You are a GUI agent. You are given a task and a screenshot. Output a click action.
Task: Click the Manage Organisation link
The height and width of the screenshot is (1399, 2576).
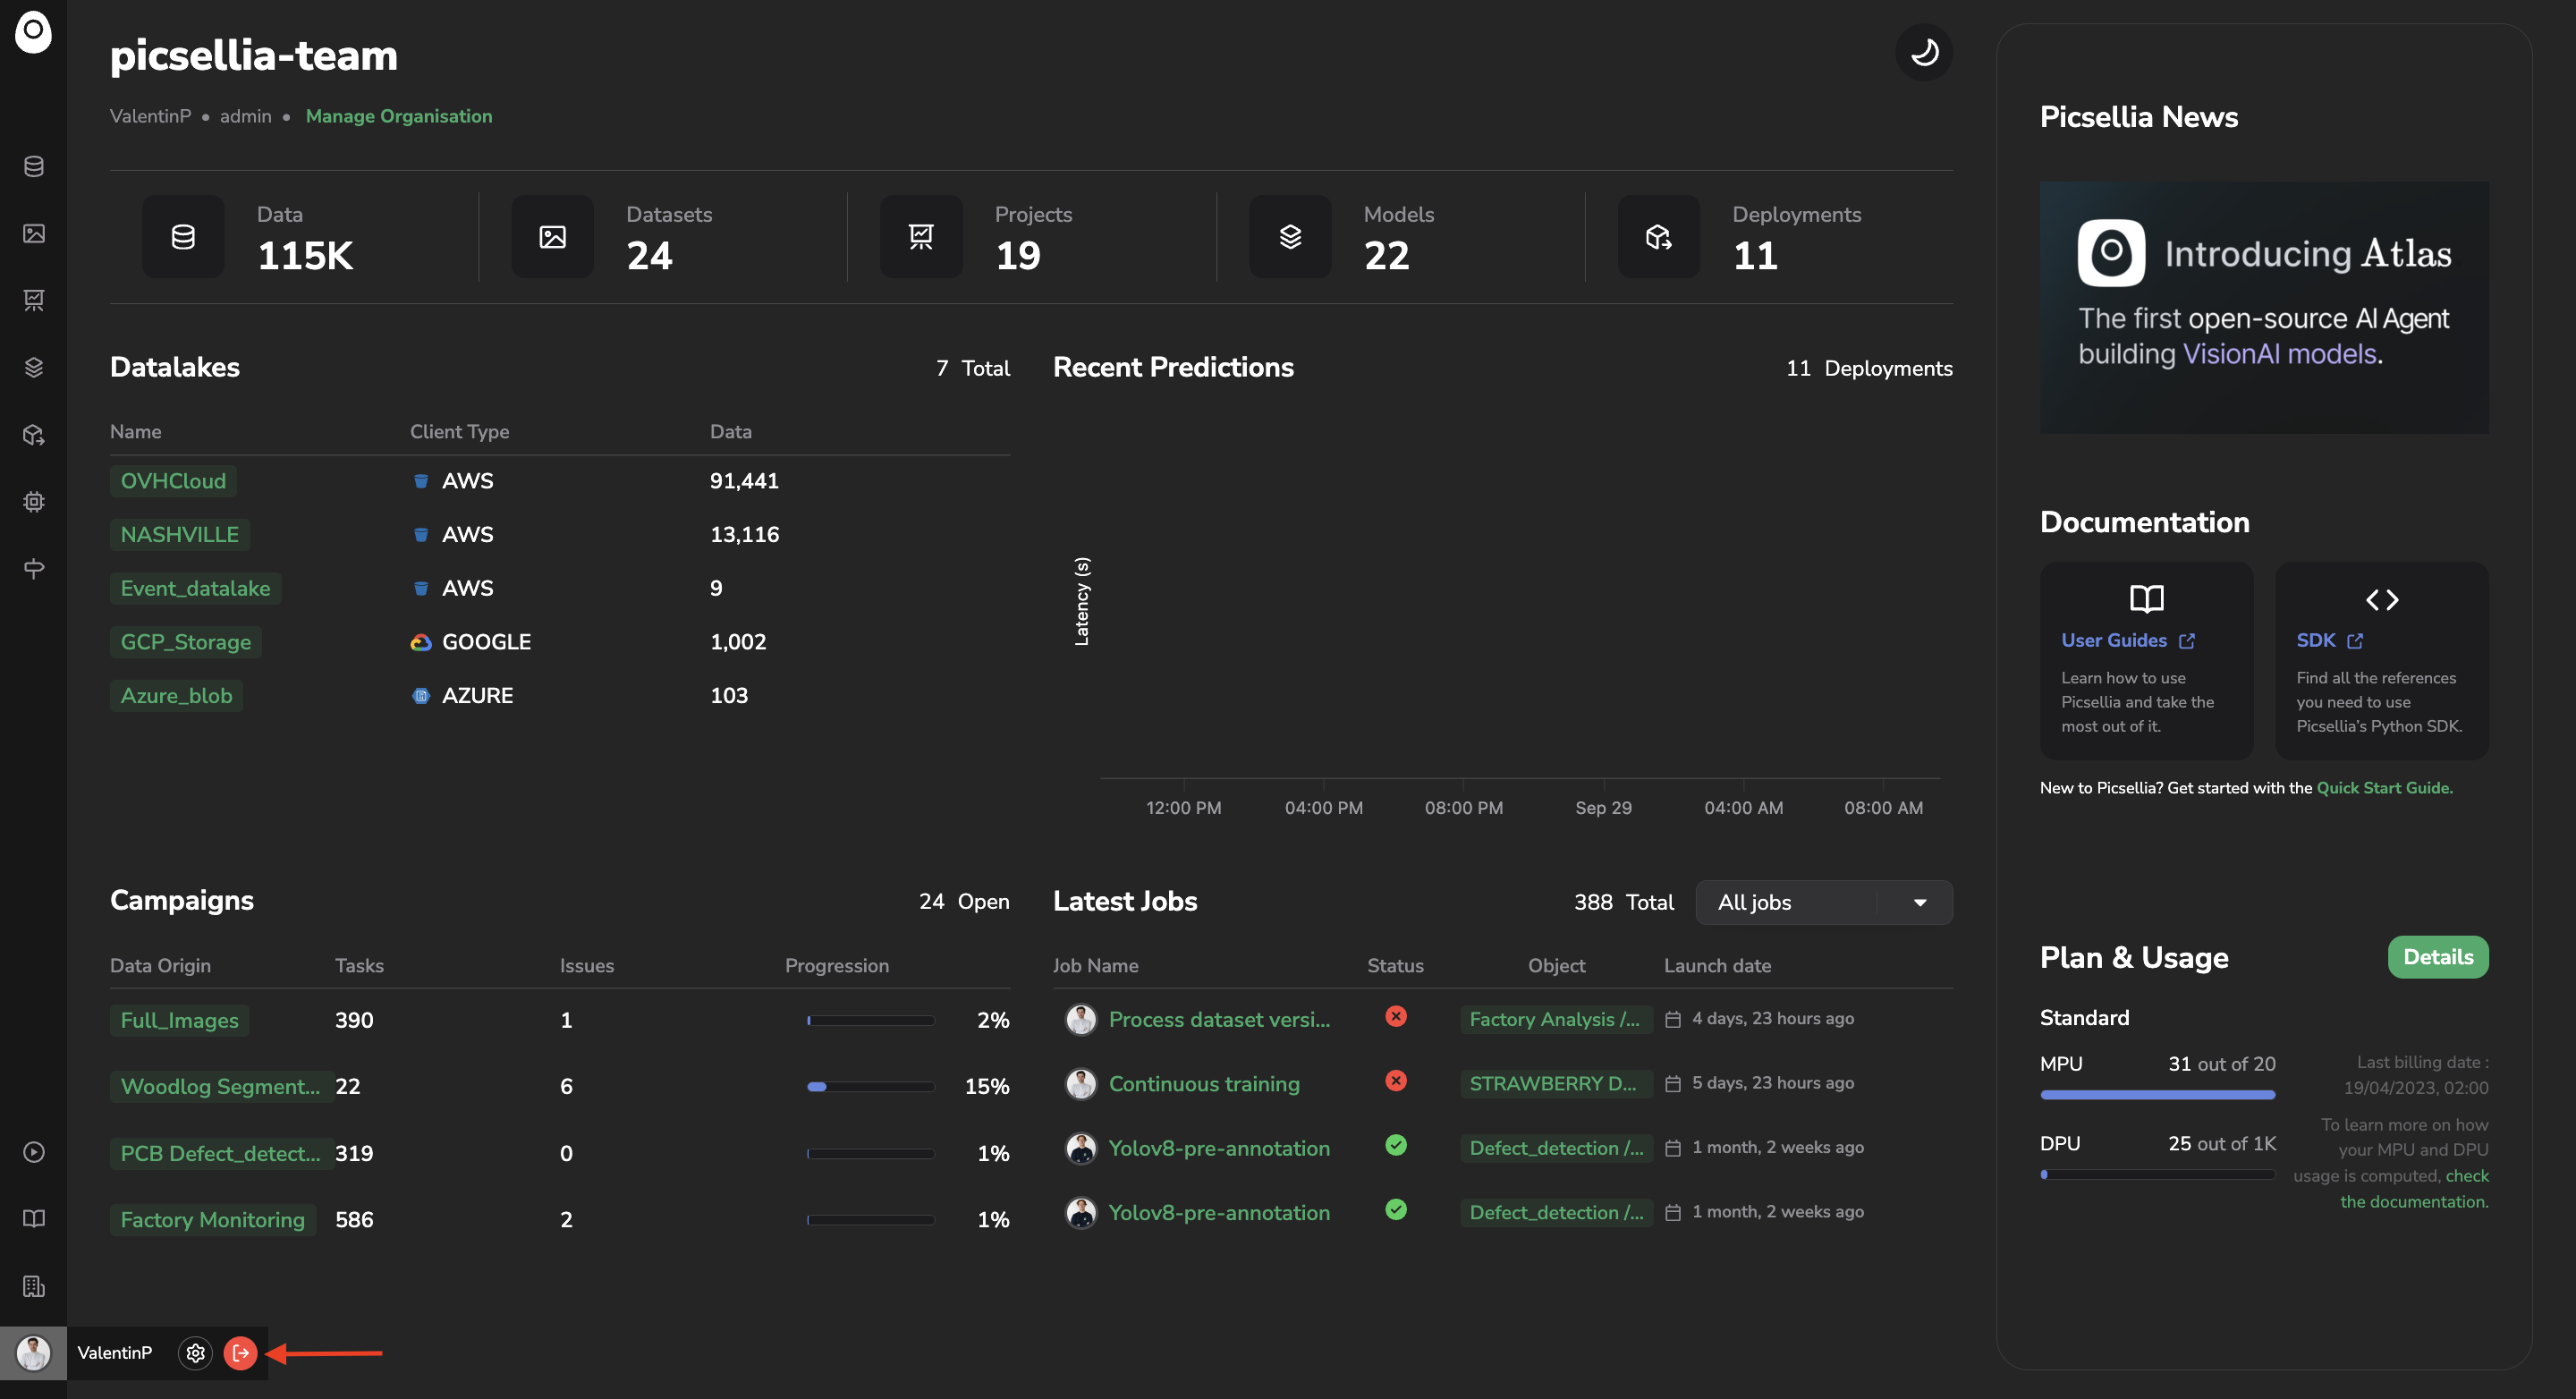tap(398, 116)
